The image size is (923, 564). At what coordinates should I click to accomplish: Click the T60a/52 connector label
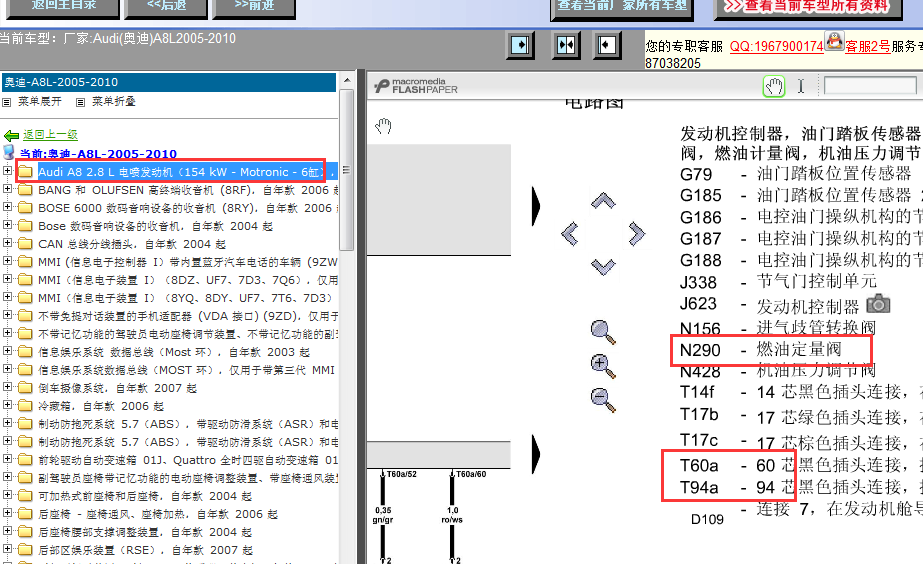click(x=401, y=474)
